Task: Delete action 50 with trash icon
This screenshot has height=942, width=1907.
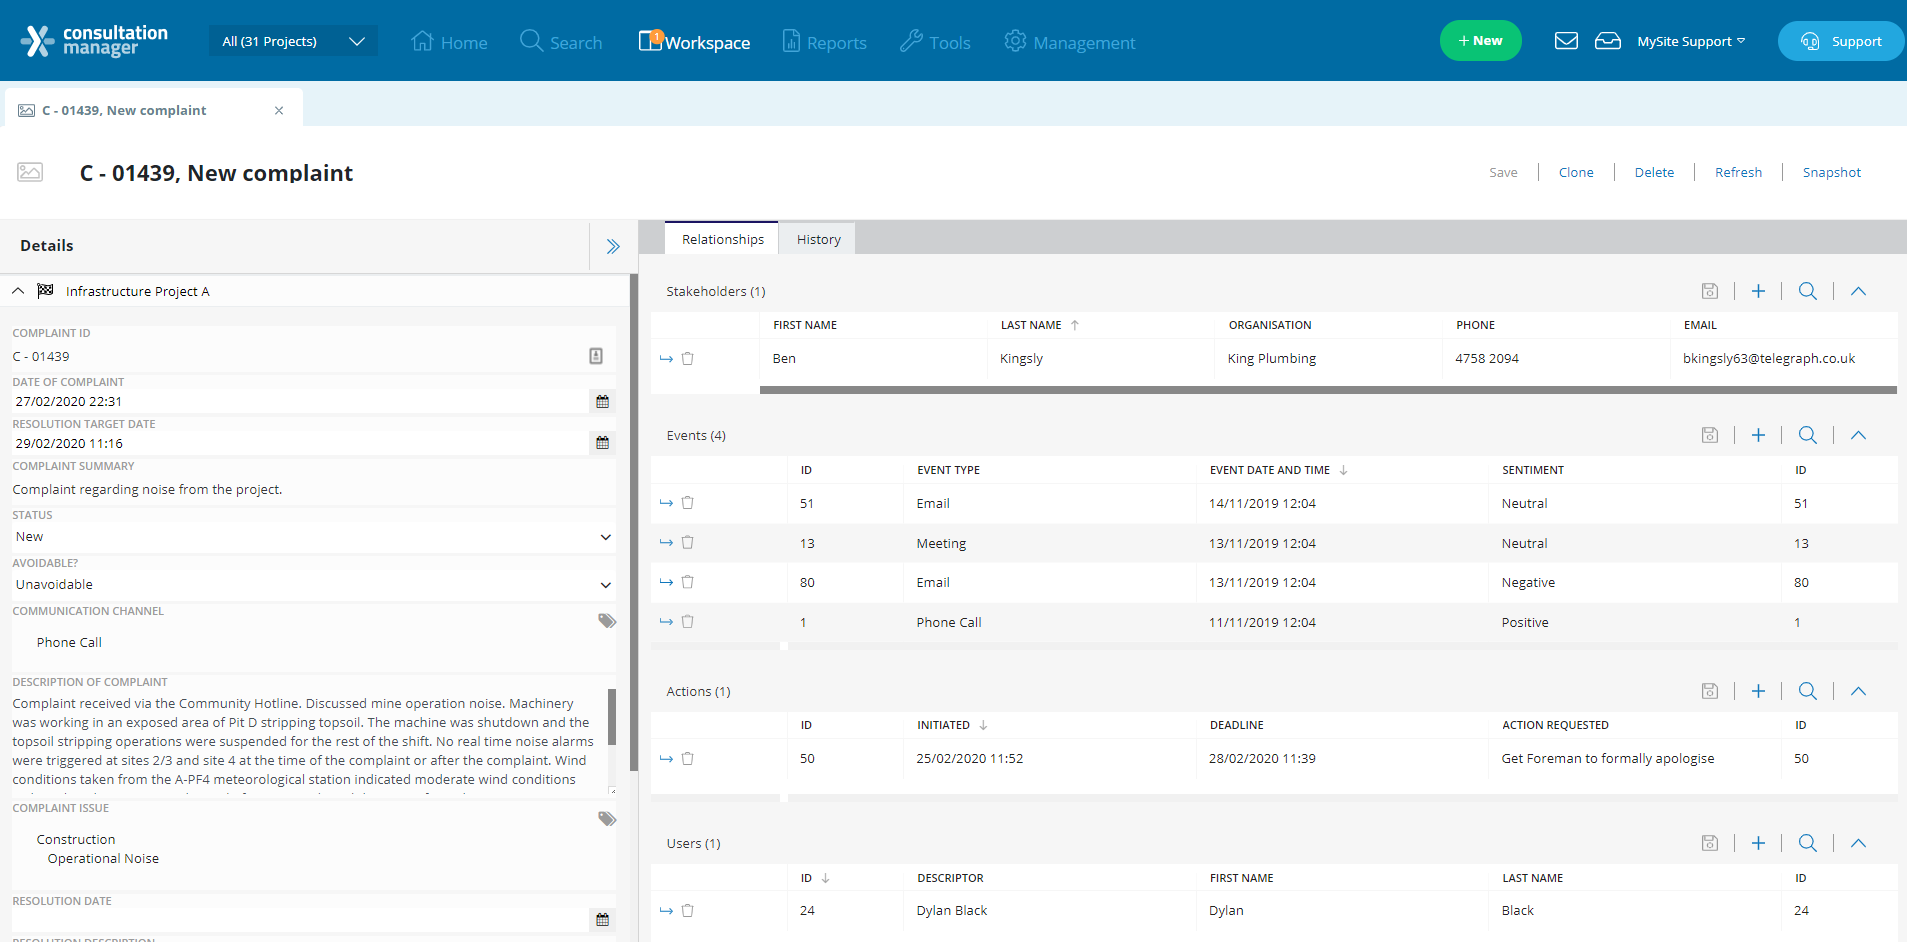Action: (x=688, y=758)
